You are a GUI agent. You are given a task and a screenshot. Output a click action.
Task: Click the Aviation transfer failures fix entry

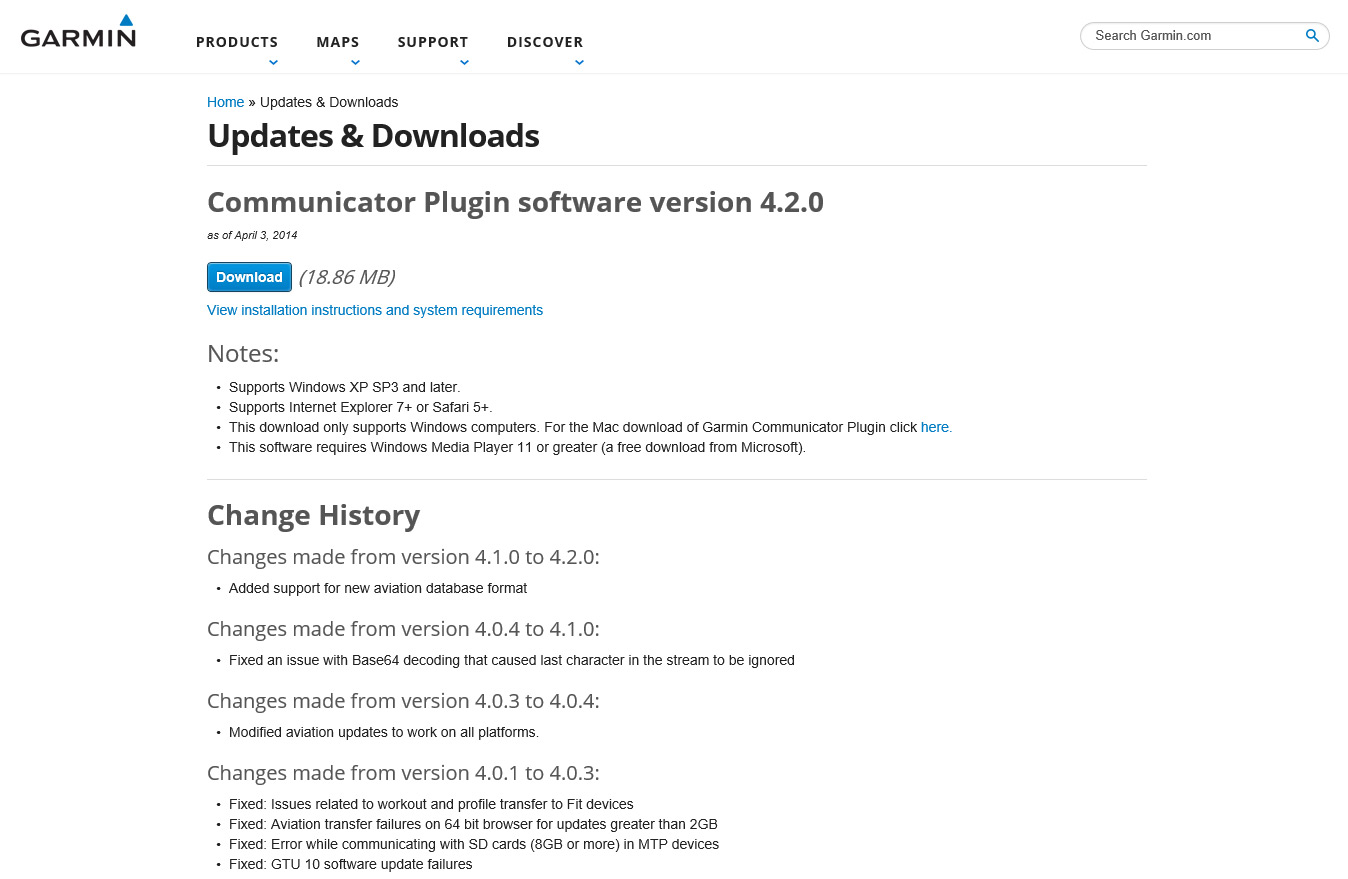click(473, 824)
